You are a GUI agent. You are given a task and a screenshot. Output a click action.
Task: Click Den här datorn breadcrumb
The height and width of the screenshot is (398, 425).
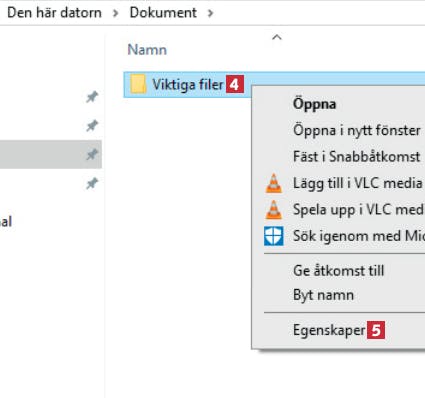(54, 13)
